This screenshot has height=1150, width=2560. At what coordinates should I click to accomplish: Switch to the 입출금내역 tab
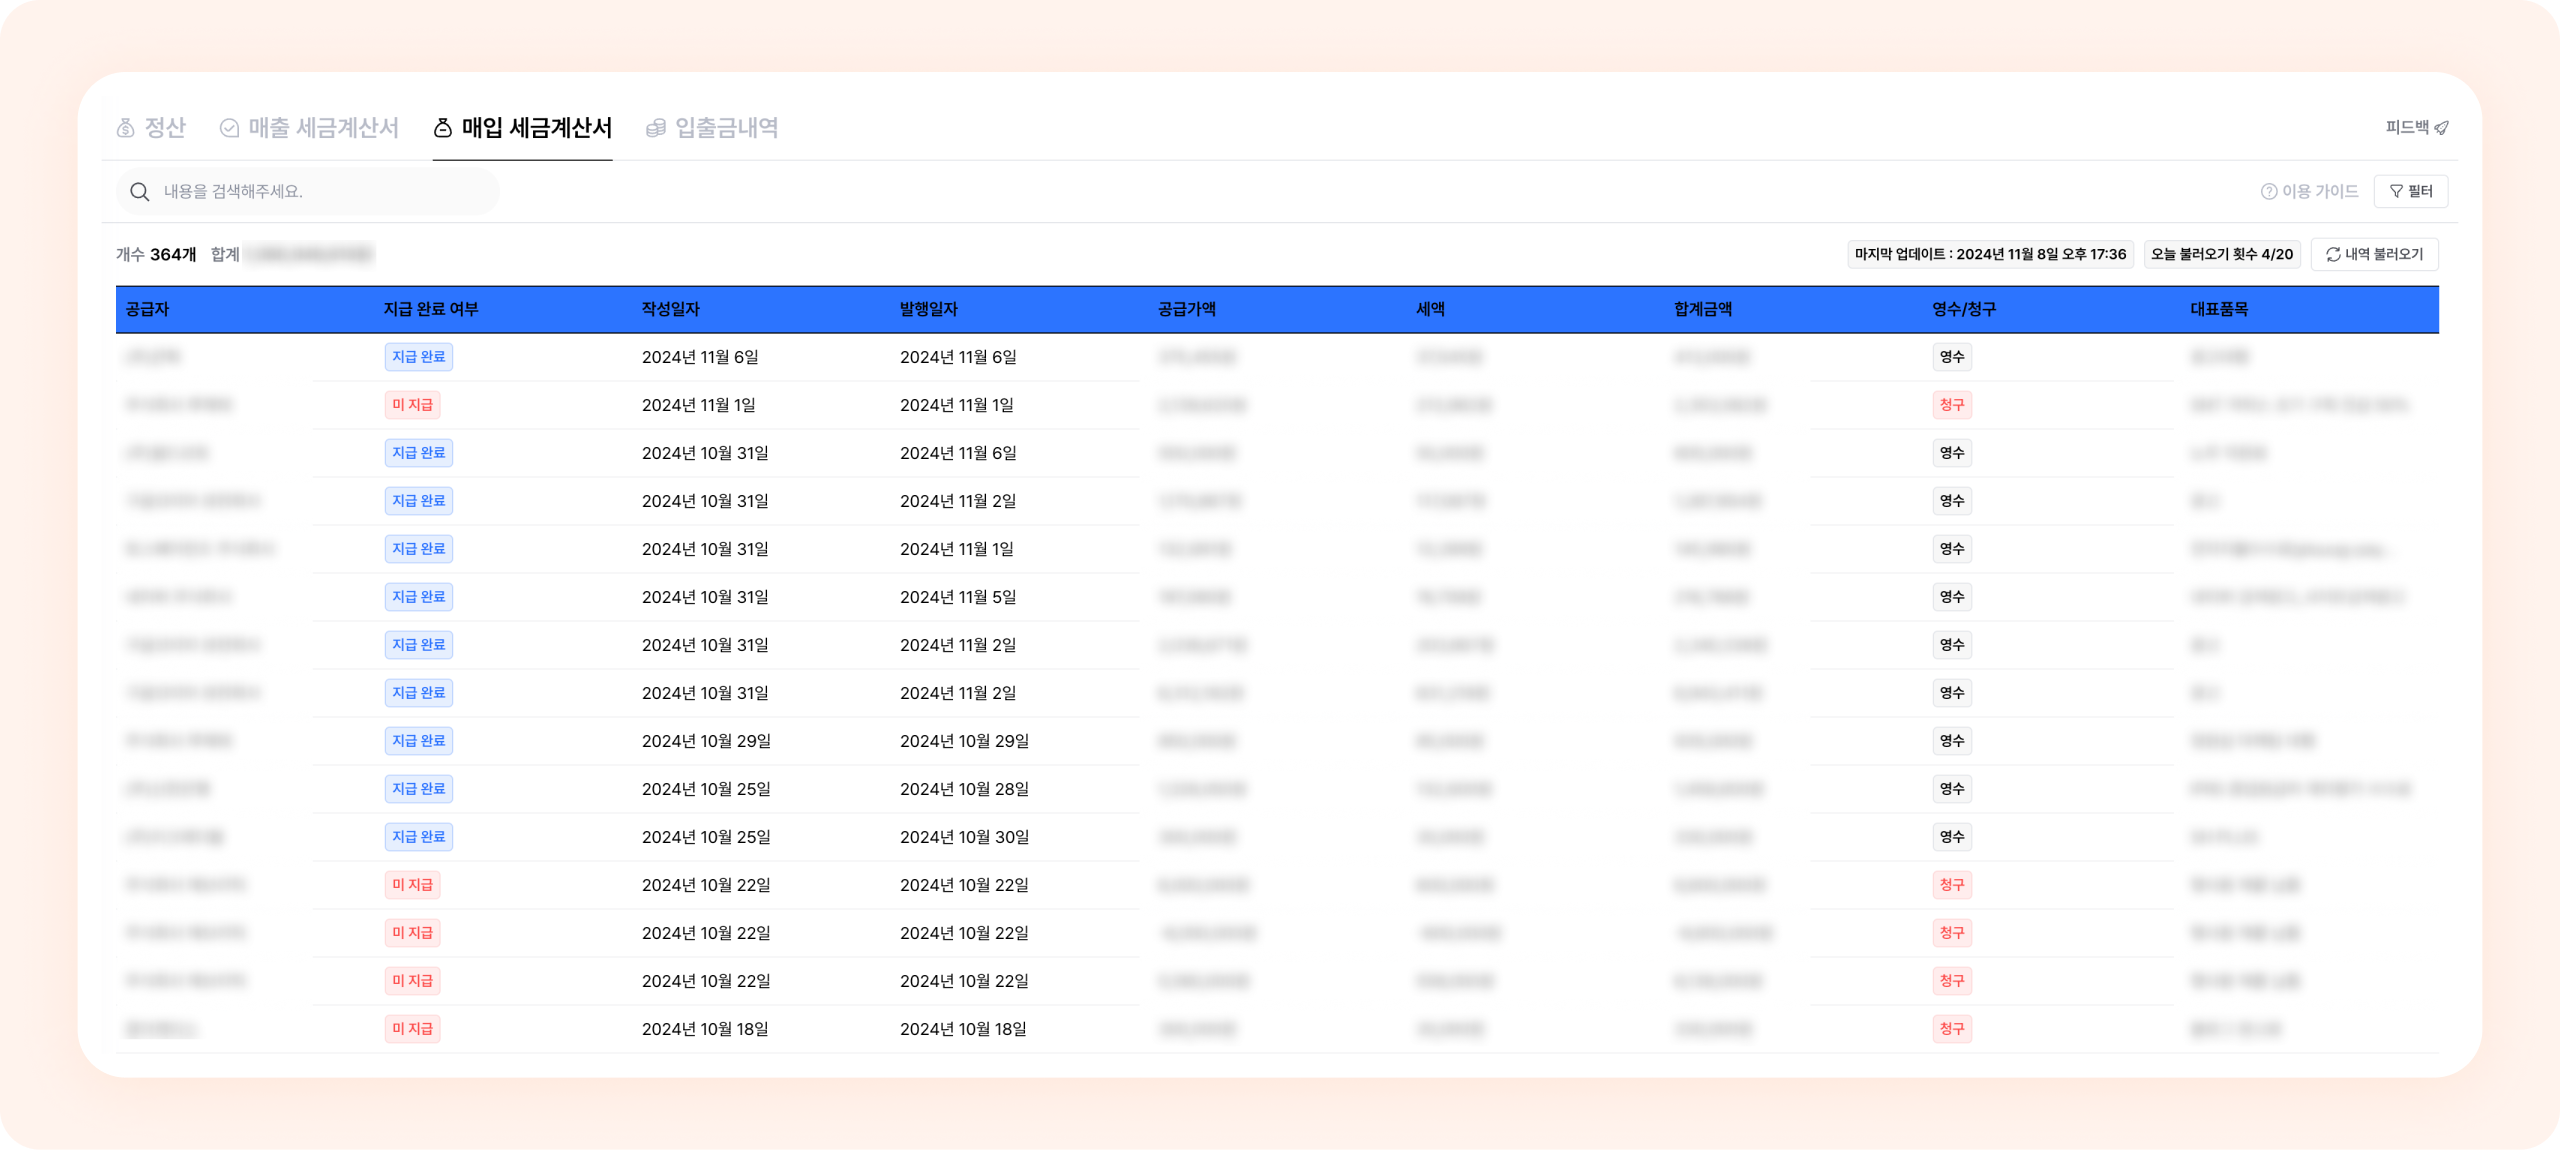[x=726, y=128]
